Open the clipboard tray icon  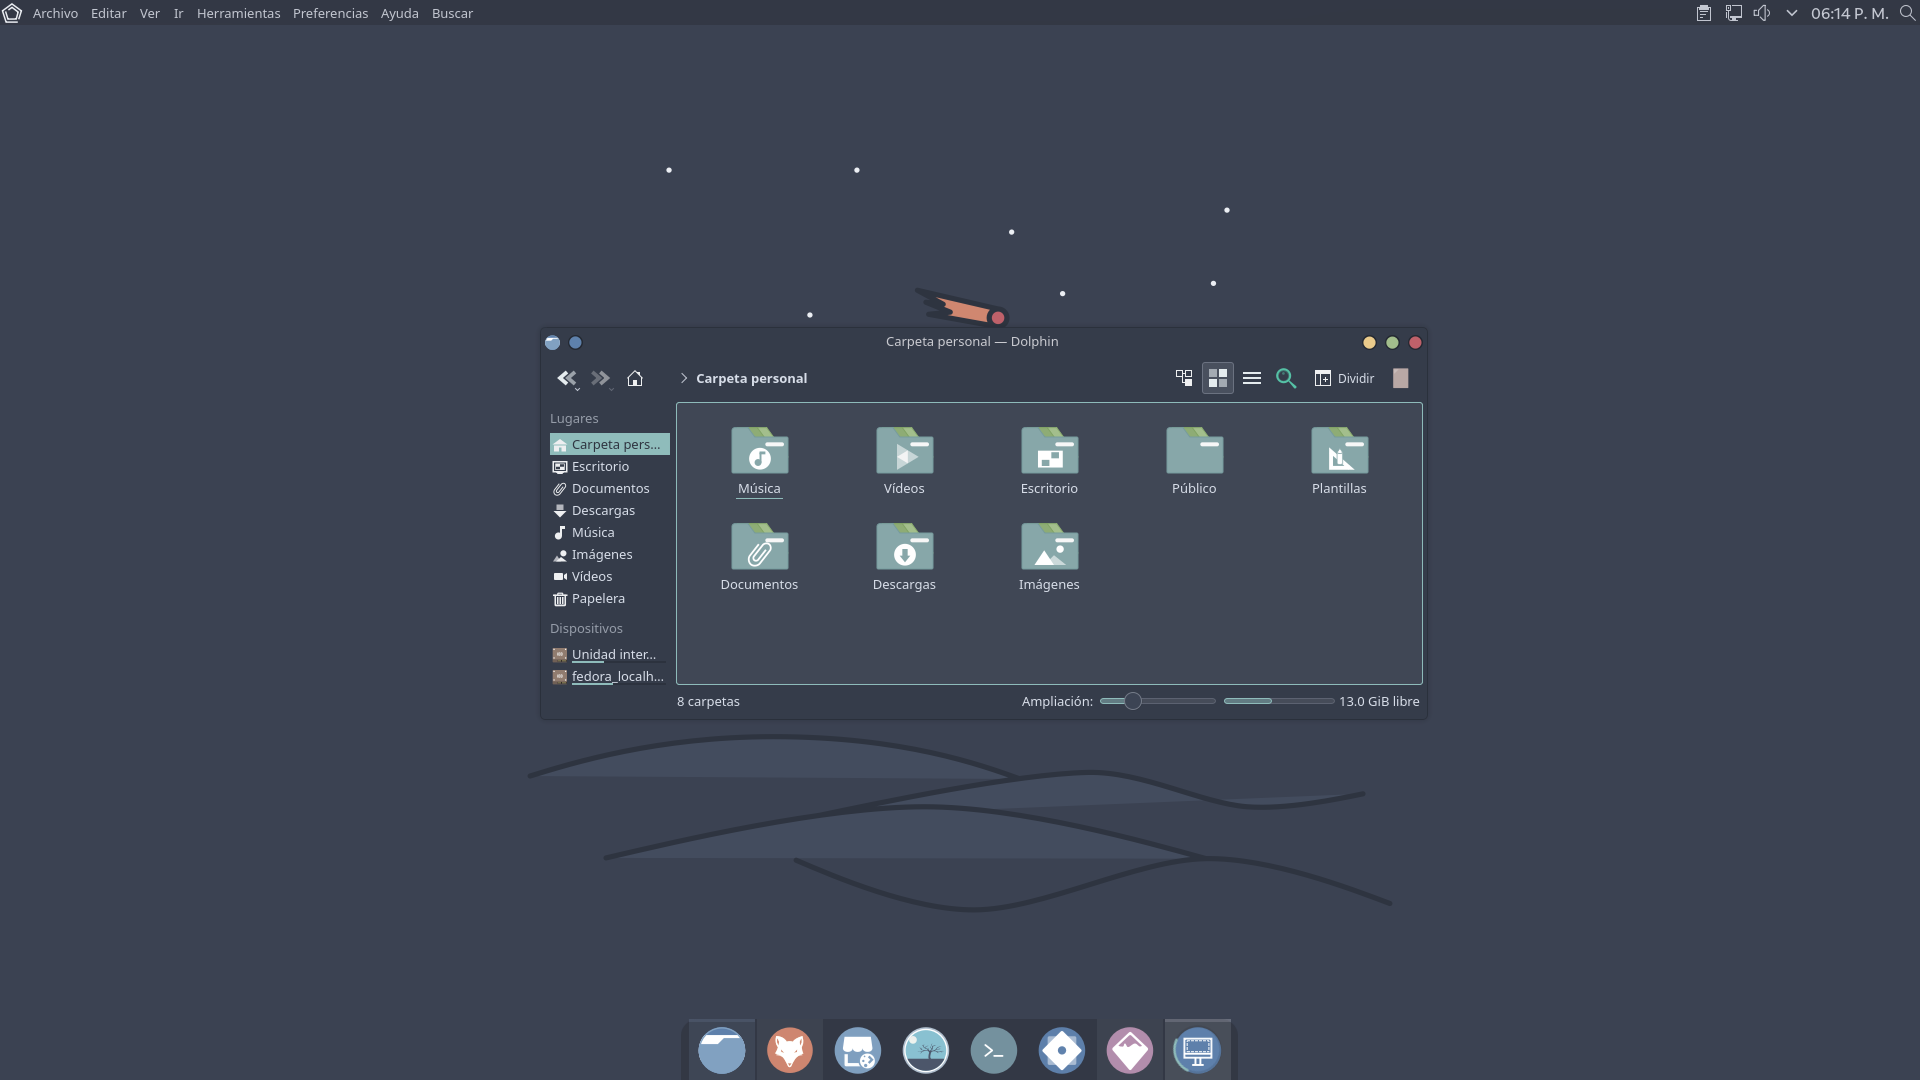(x=1704, y=13)
